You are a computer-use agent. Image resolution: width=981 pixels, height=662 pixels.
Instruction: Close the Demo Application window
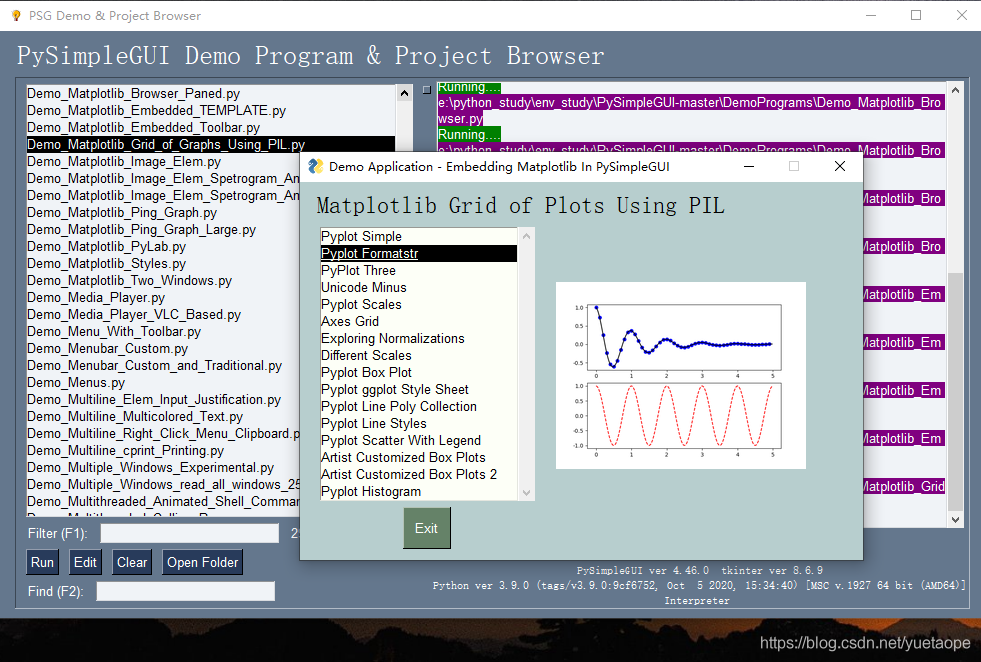(x=840, y=166)
